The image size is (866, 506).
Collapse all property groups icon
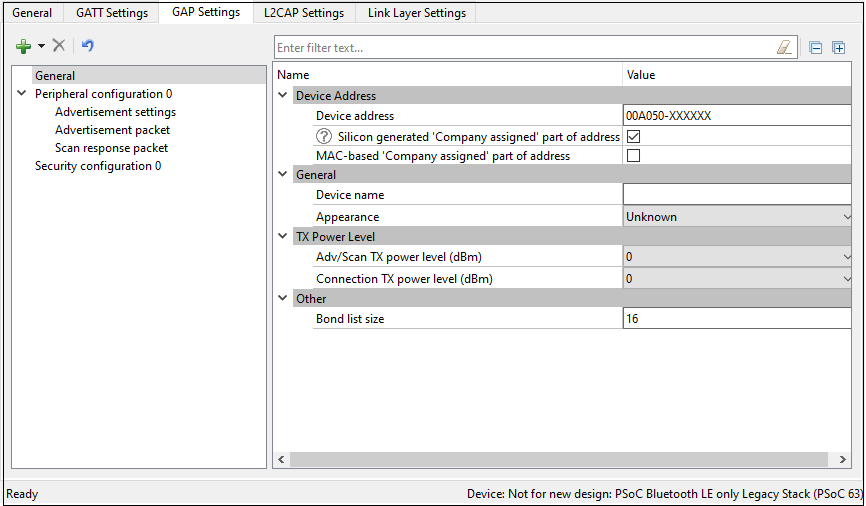coord(817,47)
